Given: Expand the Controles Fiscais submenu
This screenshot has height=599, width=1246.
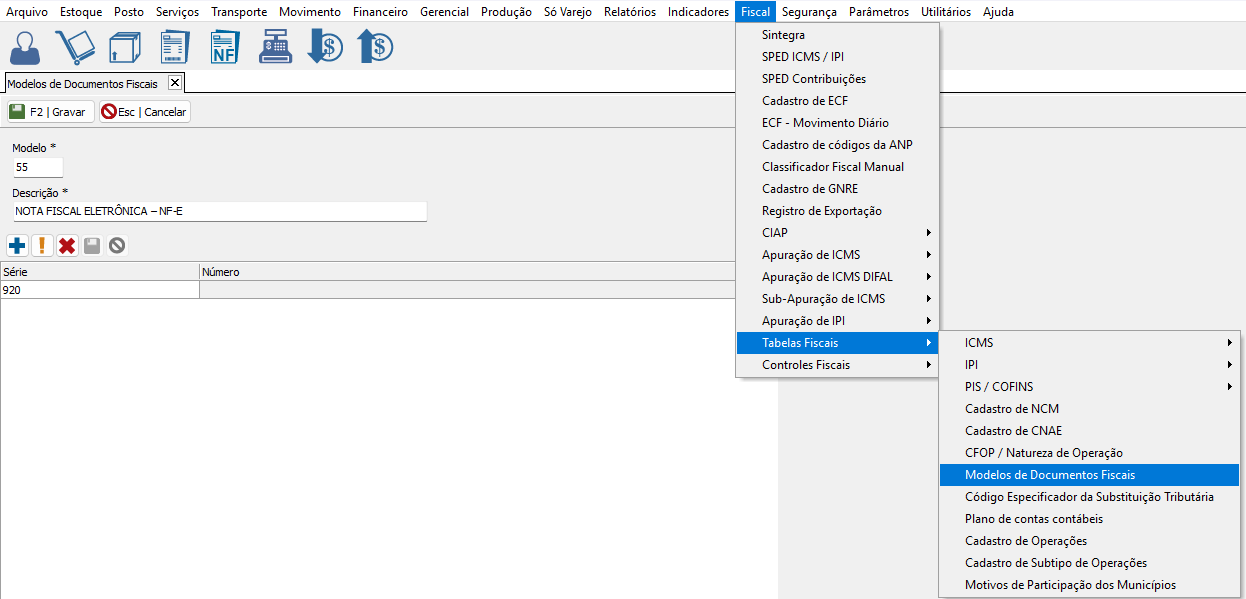Looking at the screenshot, I should (836, 365).
